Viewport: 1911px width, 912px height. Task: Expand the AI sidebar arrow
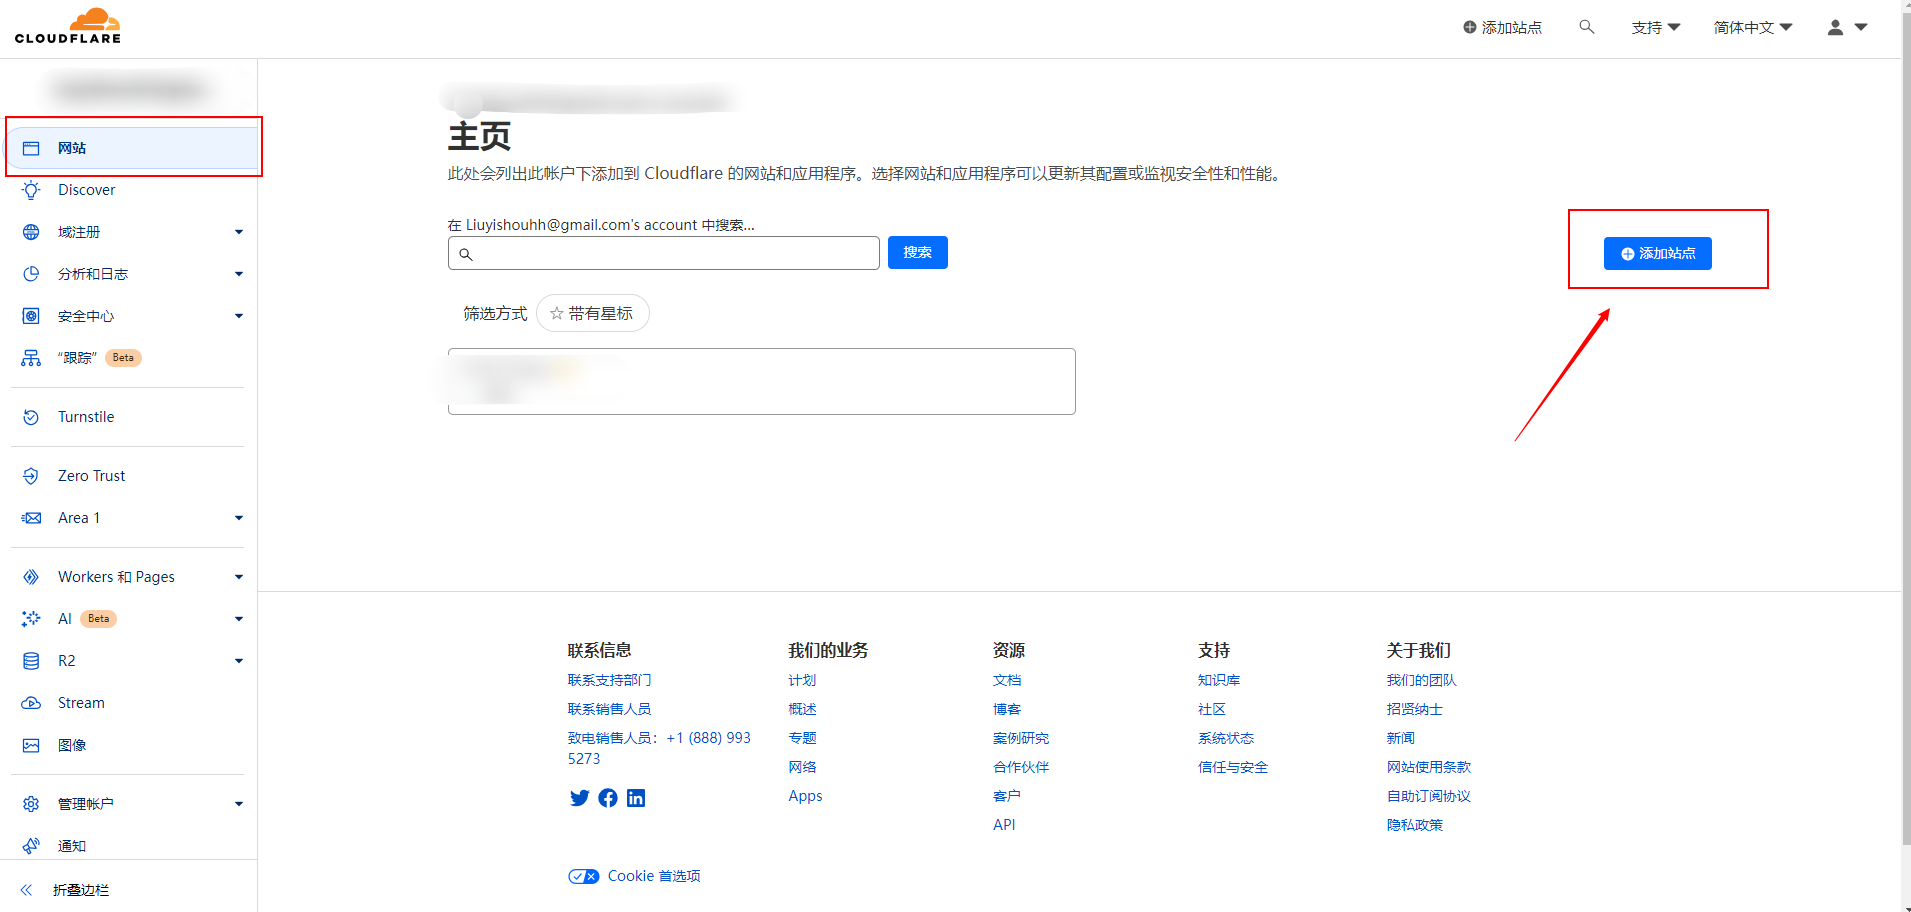click(239, 619)
